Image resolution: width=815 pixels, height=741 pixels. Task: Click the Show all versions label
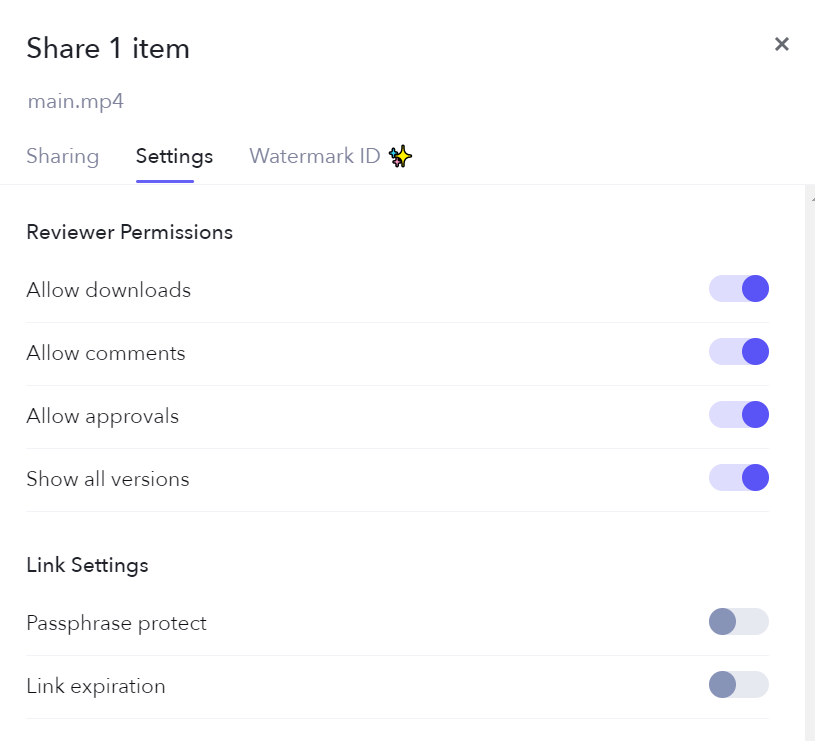tap(107, 479)
